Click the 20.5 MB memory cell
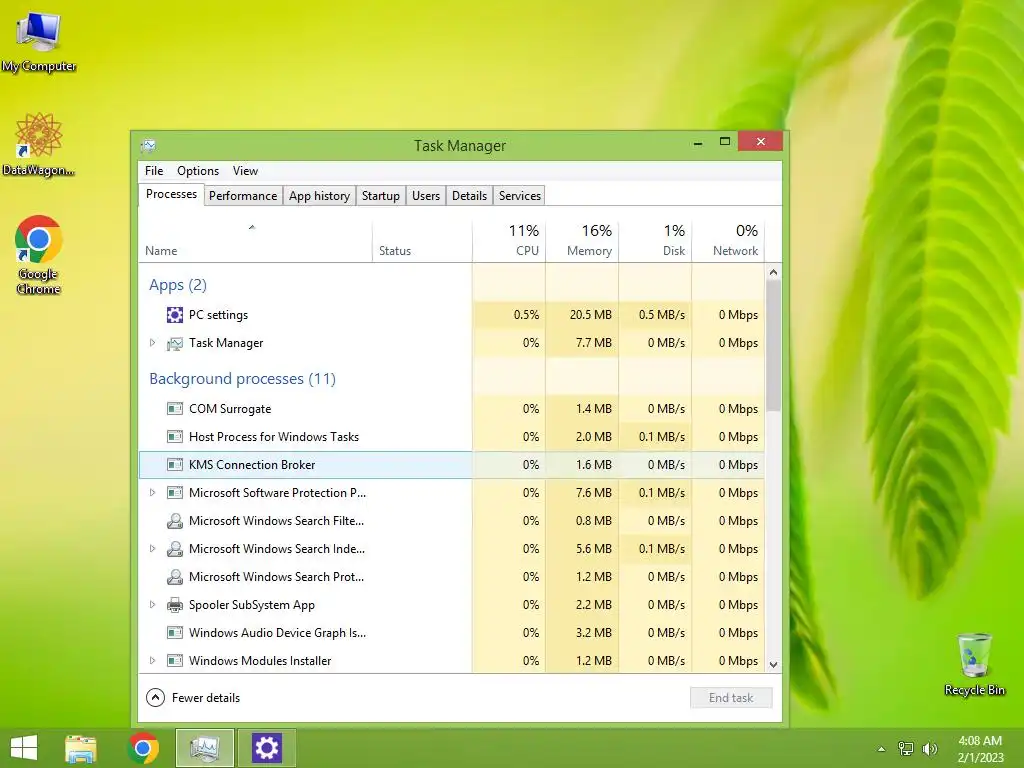 582,315
